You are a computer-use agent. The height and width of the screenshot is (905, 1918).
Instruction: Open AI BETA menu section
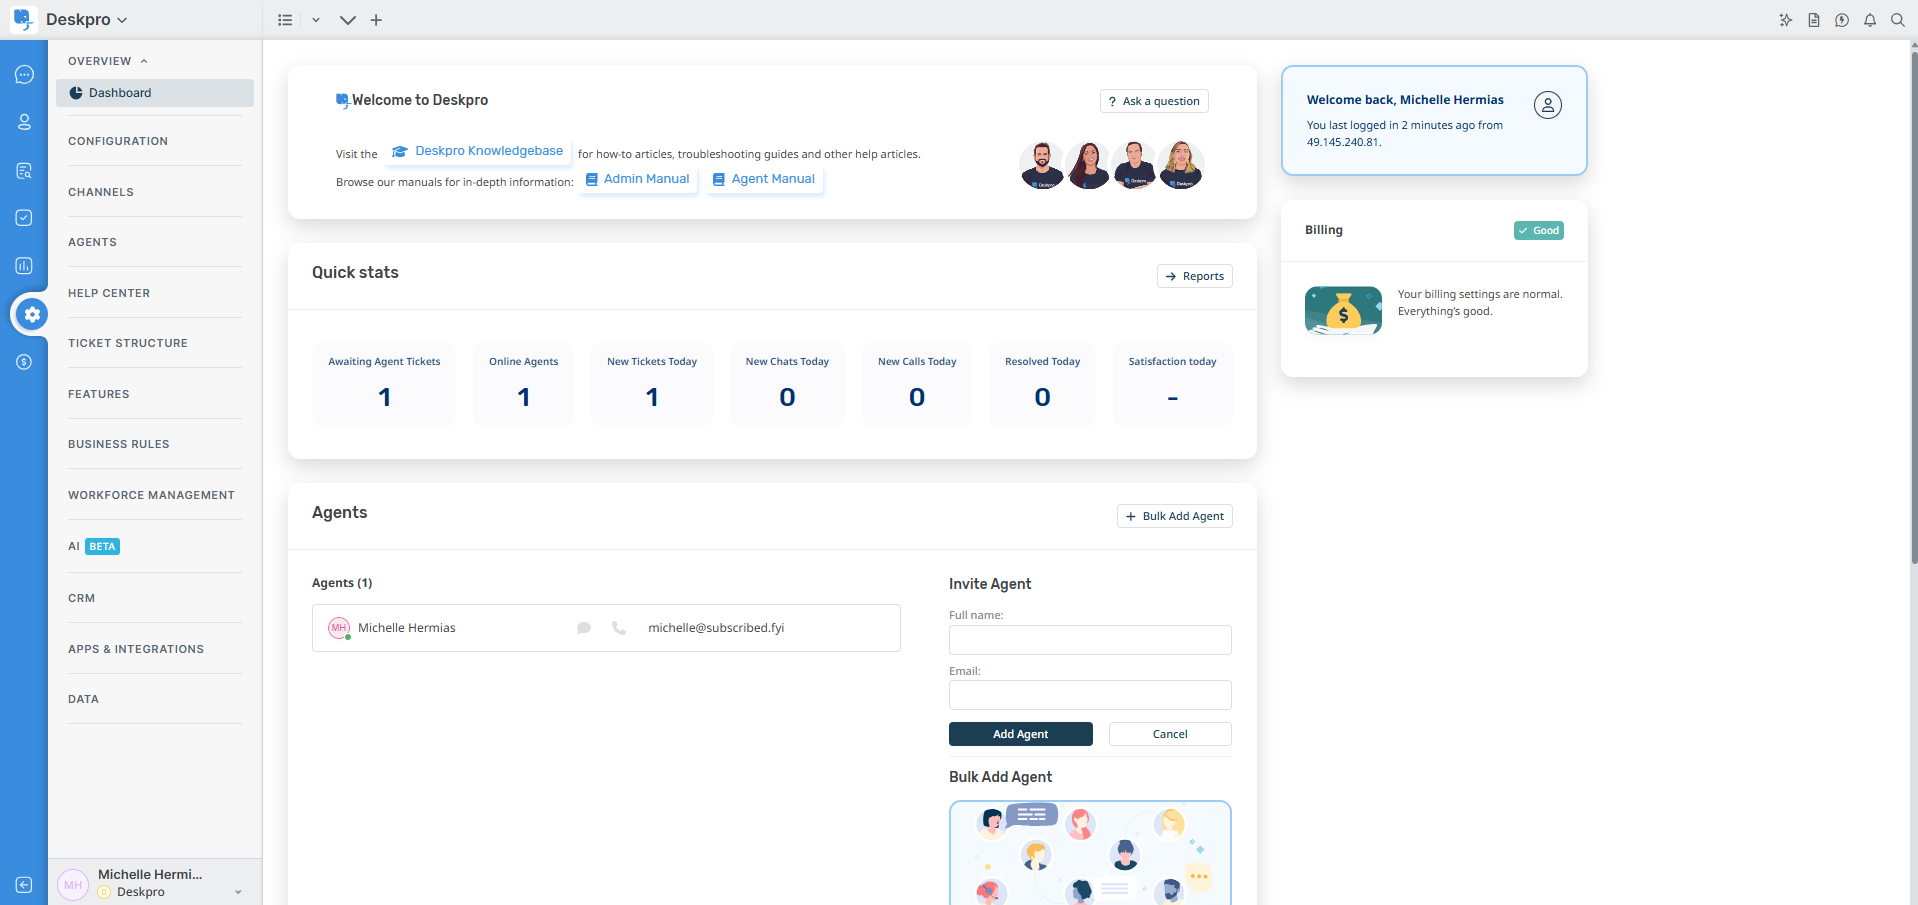coord(94,546)
